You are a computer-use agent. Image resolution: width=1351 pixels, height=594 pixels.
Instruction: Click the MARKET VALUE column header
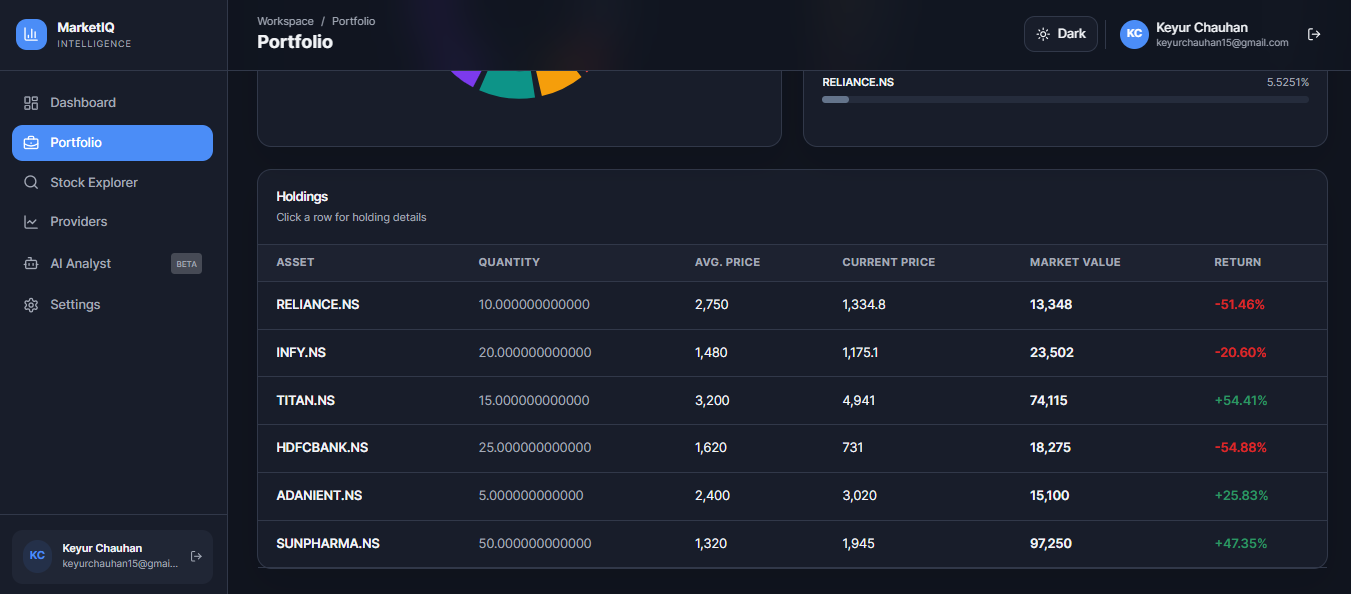pyautogui.click(x=1075, y=263)
